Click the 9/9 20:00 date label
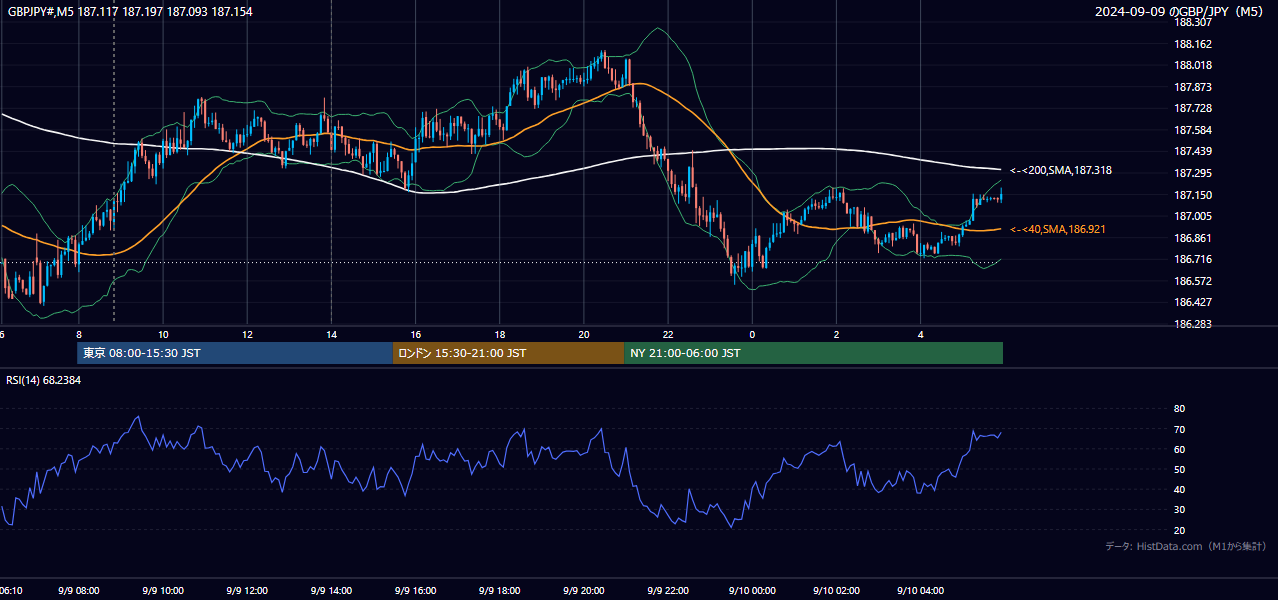The image size is (1278, 600). pyautogui.click(x=584, y=591)
